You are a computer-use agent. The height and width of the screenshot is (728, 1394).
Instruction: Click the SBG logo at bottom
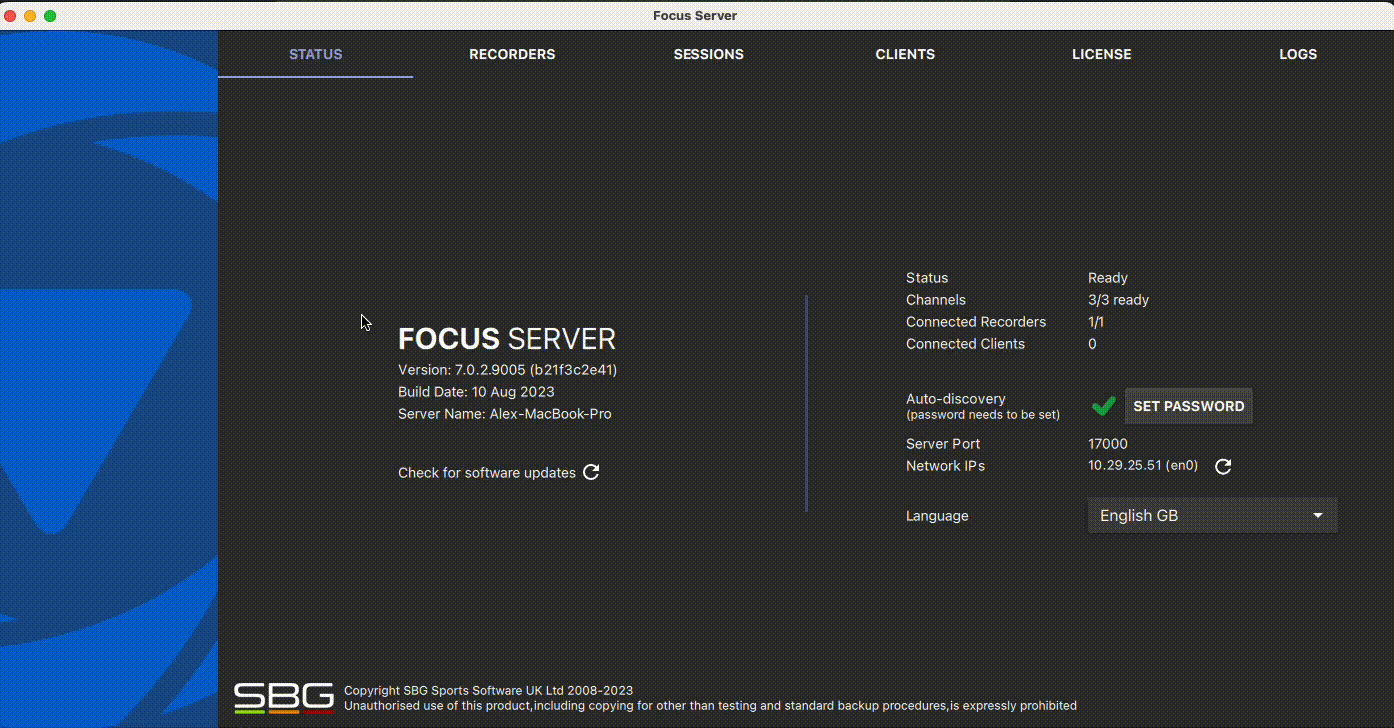284,697
